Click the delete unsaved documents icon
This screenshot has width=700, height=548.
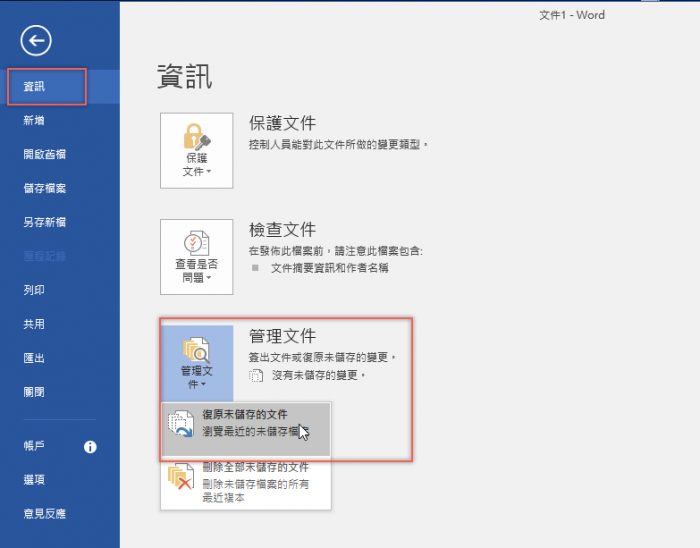point(181,476)
